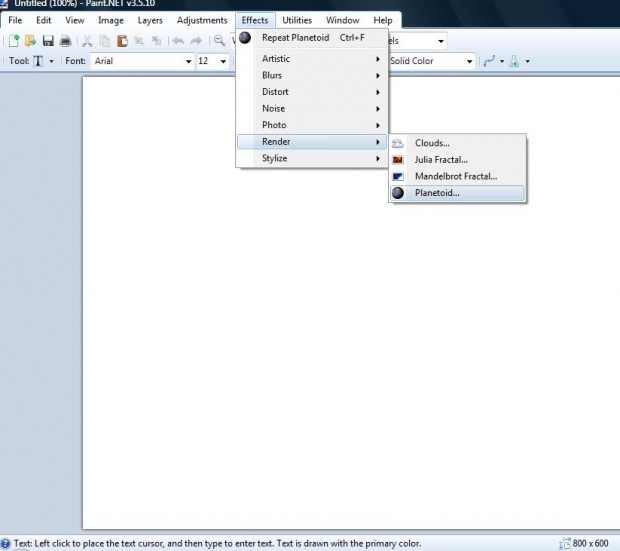The width and height of the screenshot is (620, 551).
Task: Select Clouds from the Render submenu
Action: 432,143
